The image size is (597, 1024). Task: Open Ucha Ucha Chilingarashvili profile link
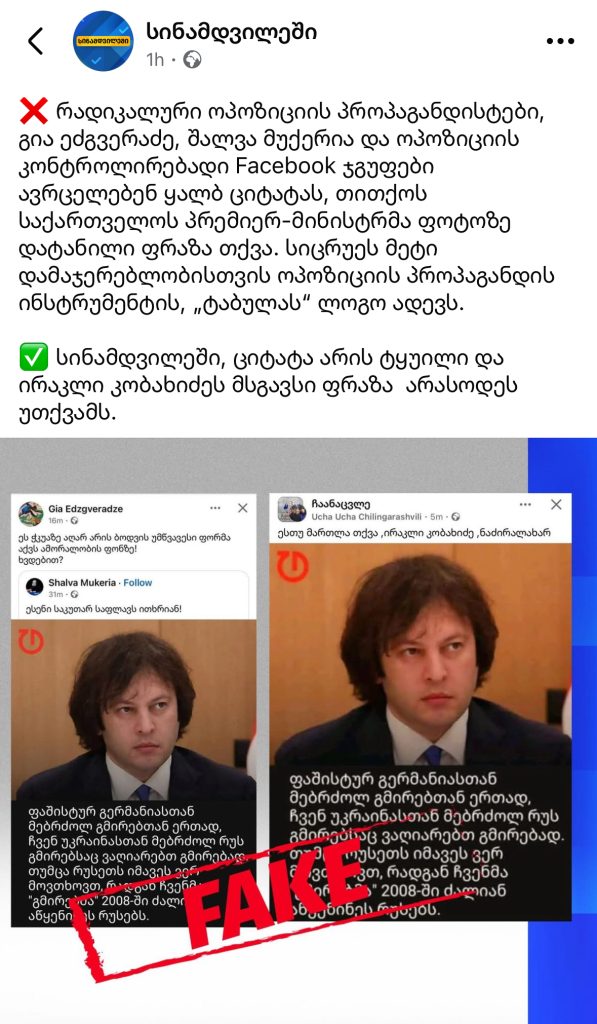coord(368,517)
